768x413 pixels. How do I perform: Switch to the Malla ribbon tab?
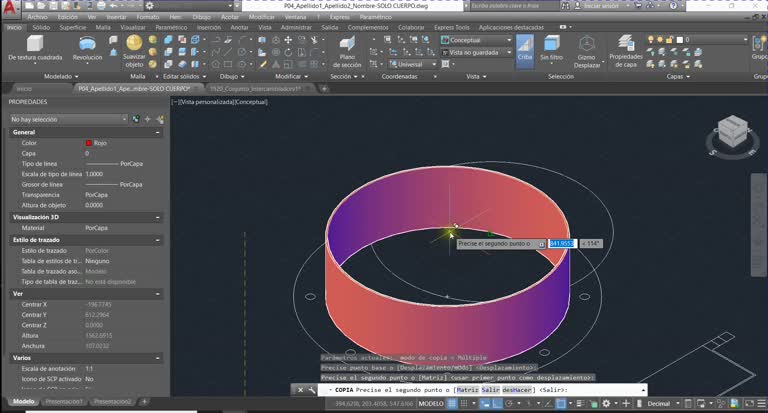click(x=103, y=27)
